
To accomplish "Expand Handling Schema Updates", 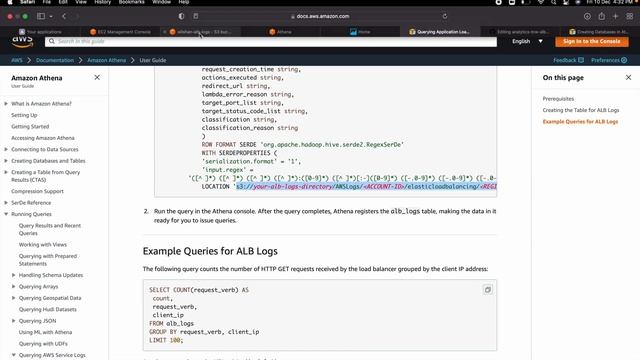I will (13, 275).
